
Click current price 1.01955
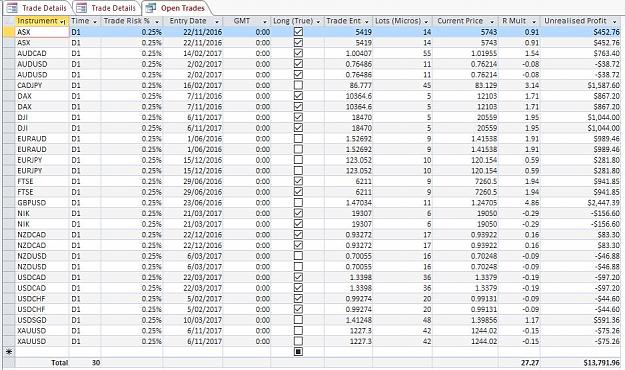pos(483,53)
